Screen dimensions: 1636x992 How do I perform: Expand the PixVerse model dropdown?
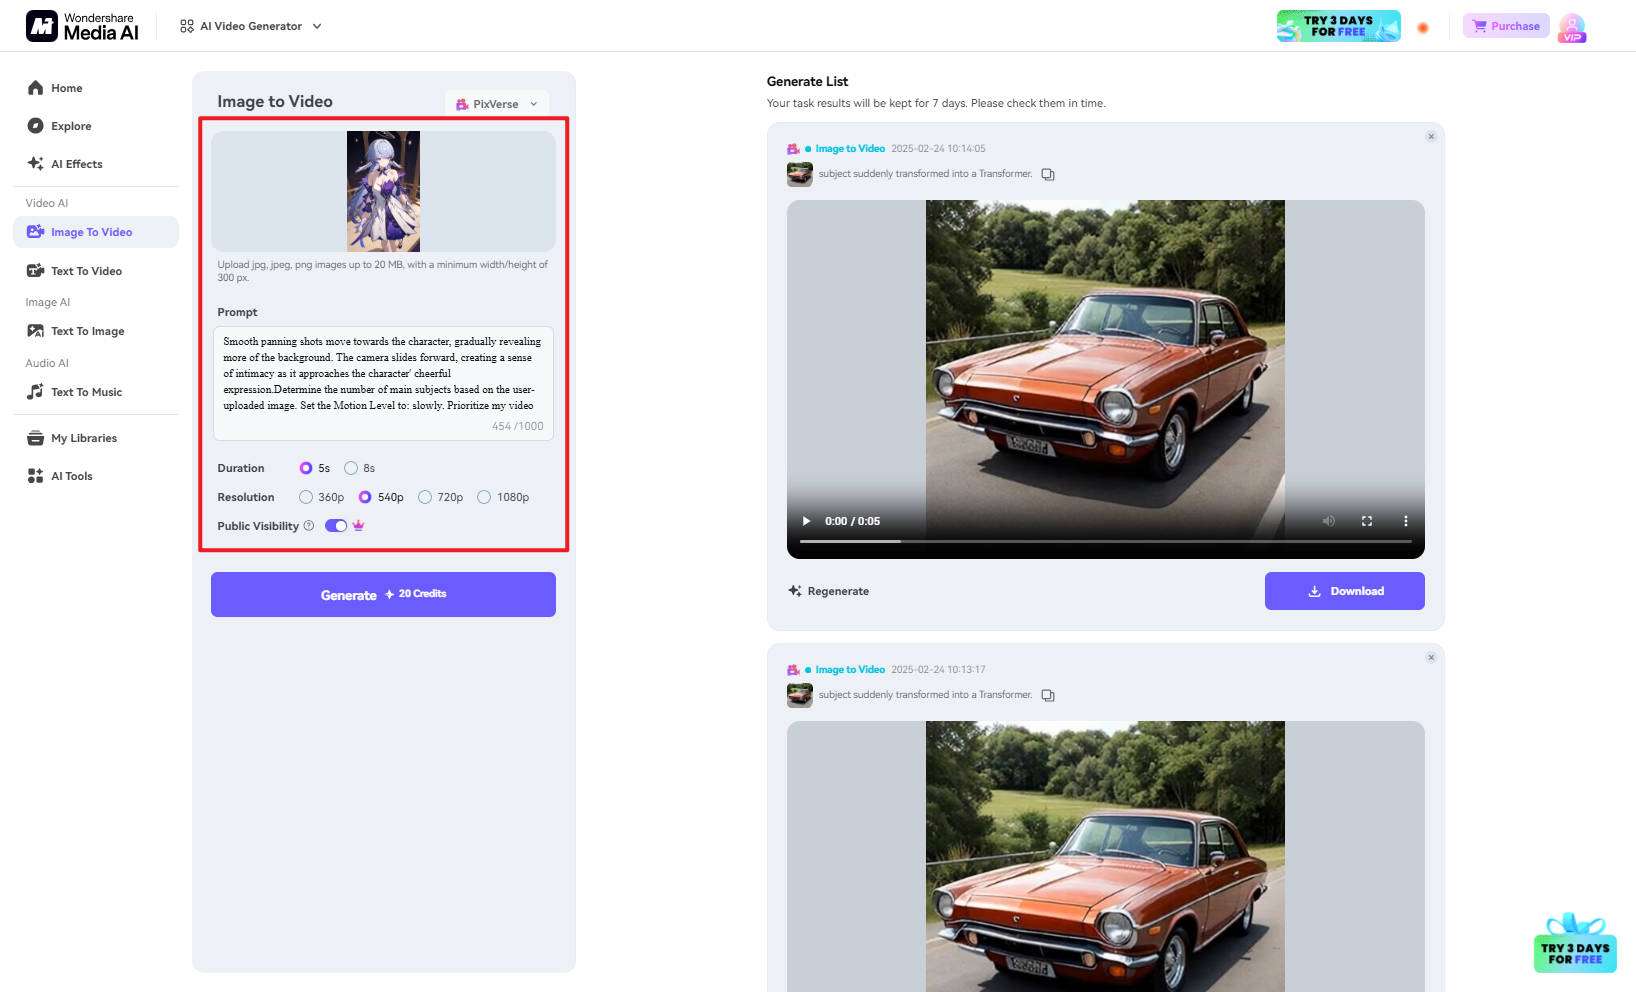[497, 104]
